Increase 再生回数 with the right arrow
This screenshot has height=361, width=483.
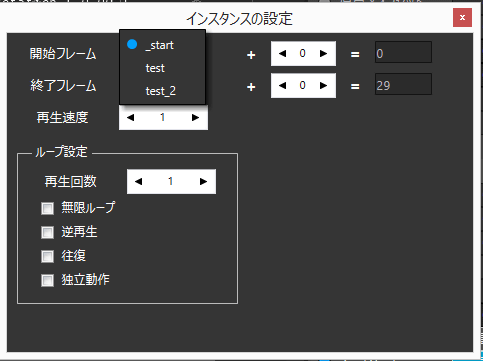[x=203, y=181]
